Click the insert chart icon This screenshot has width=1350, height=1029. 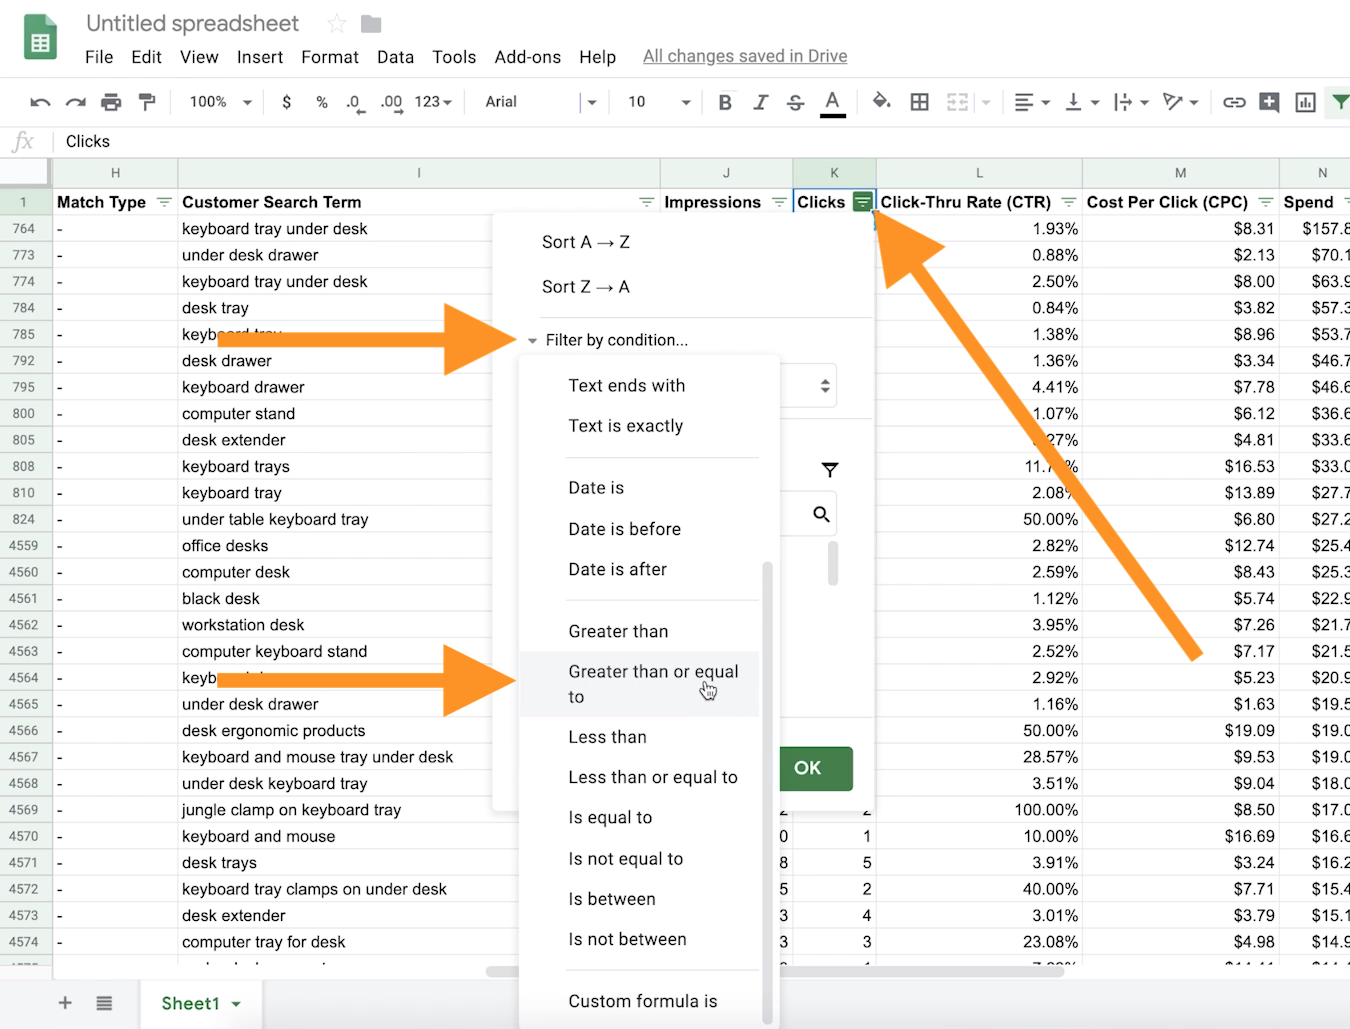[x=1305, y=102]
